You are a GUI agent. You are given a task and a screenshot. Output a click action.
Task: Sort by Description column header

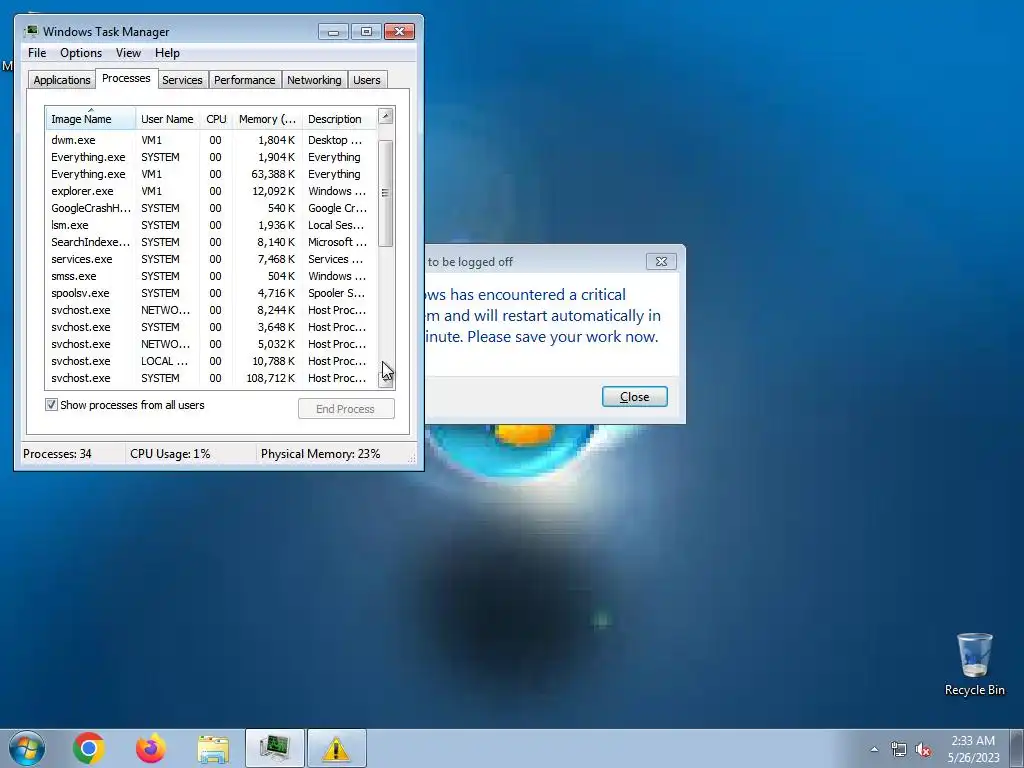click(x=340, y=119)
